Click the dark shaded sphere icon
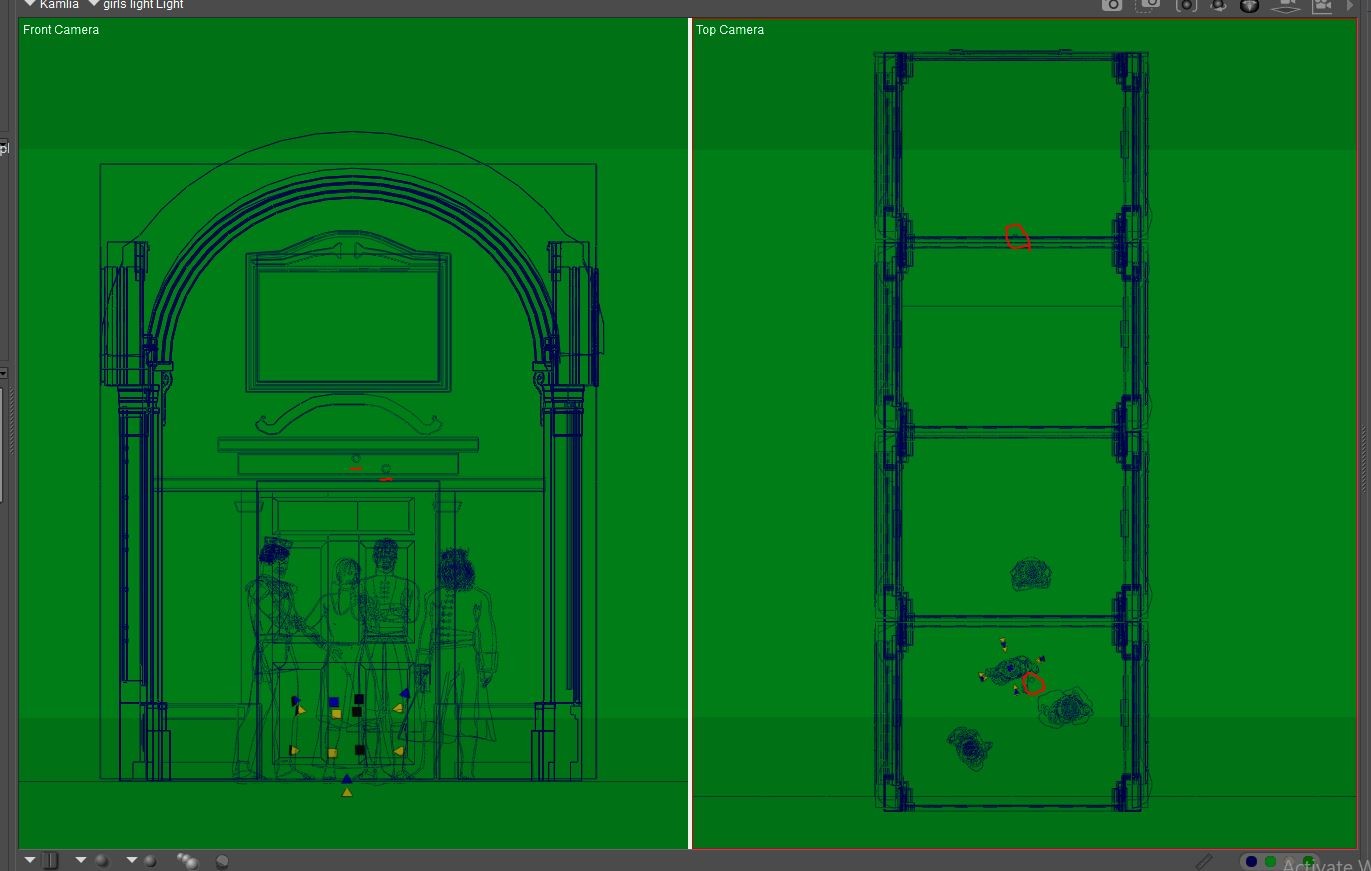Viewport: 1371px width, 871px height. (1249, 5)
